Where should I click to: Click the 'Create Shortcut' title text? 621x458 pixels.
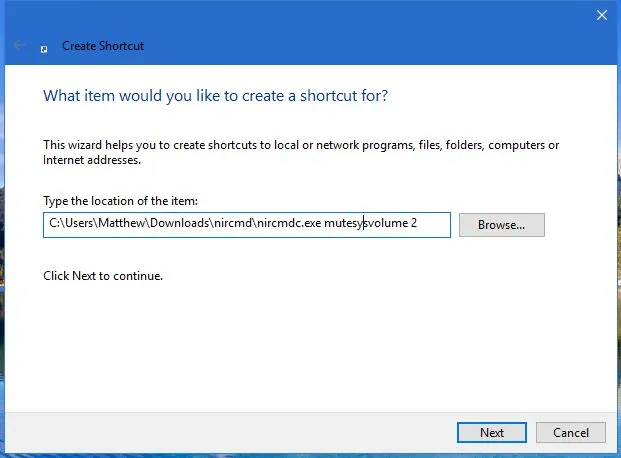pyautogui.click(x=103, y=46)
